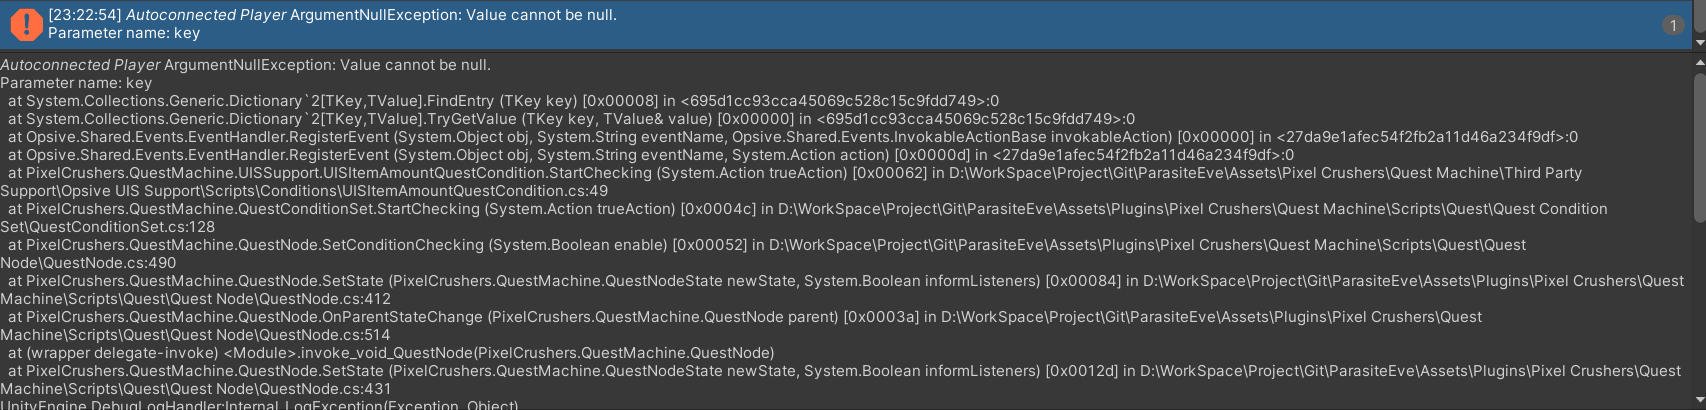Click the detail pane scrollbar down arrow

tap(1699, 403)
